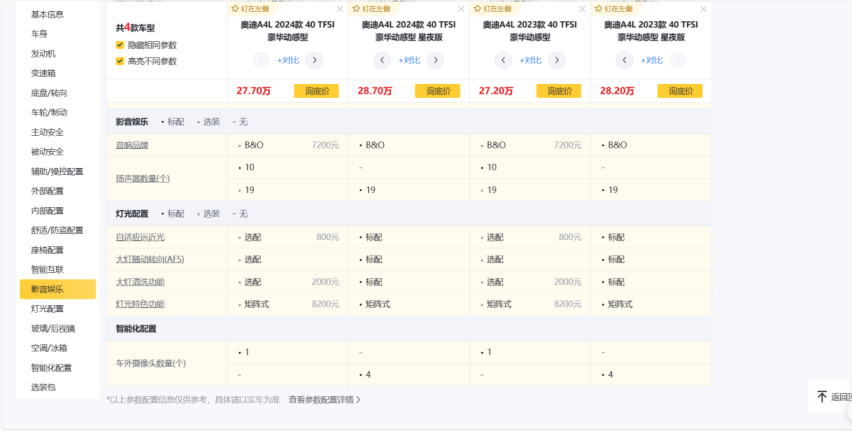This screenshot has height=431, width=852.
Task: Close the 28.70万 2024 星夜版 column
Action: click(x=459, y=9)
